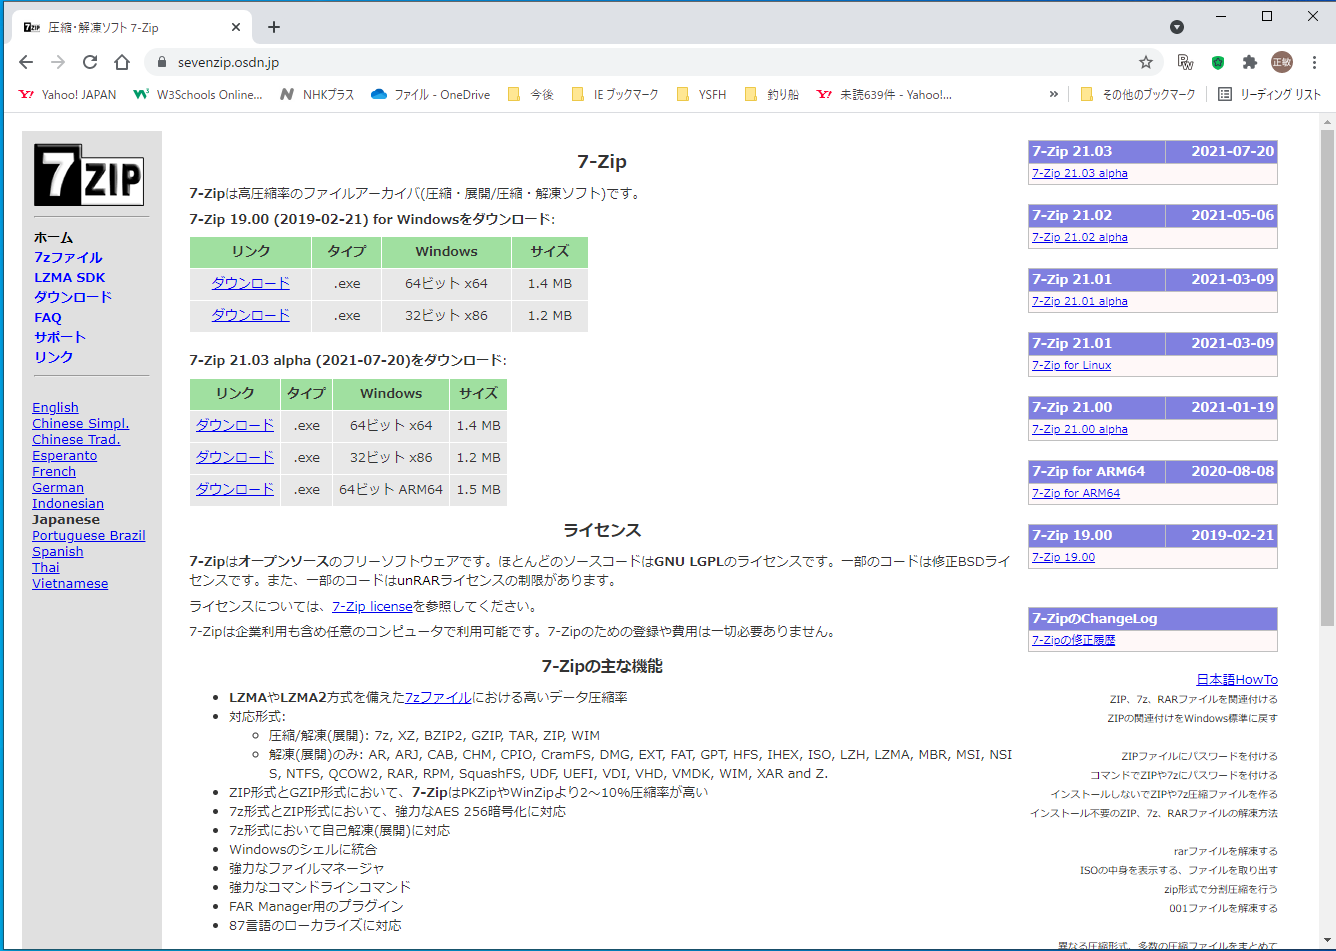Open ダウンロード in the sidebar menu
This screenshot has width=1336, height=951.
point(73,297)
